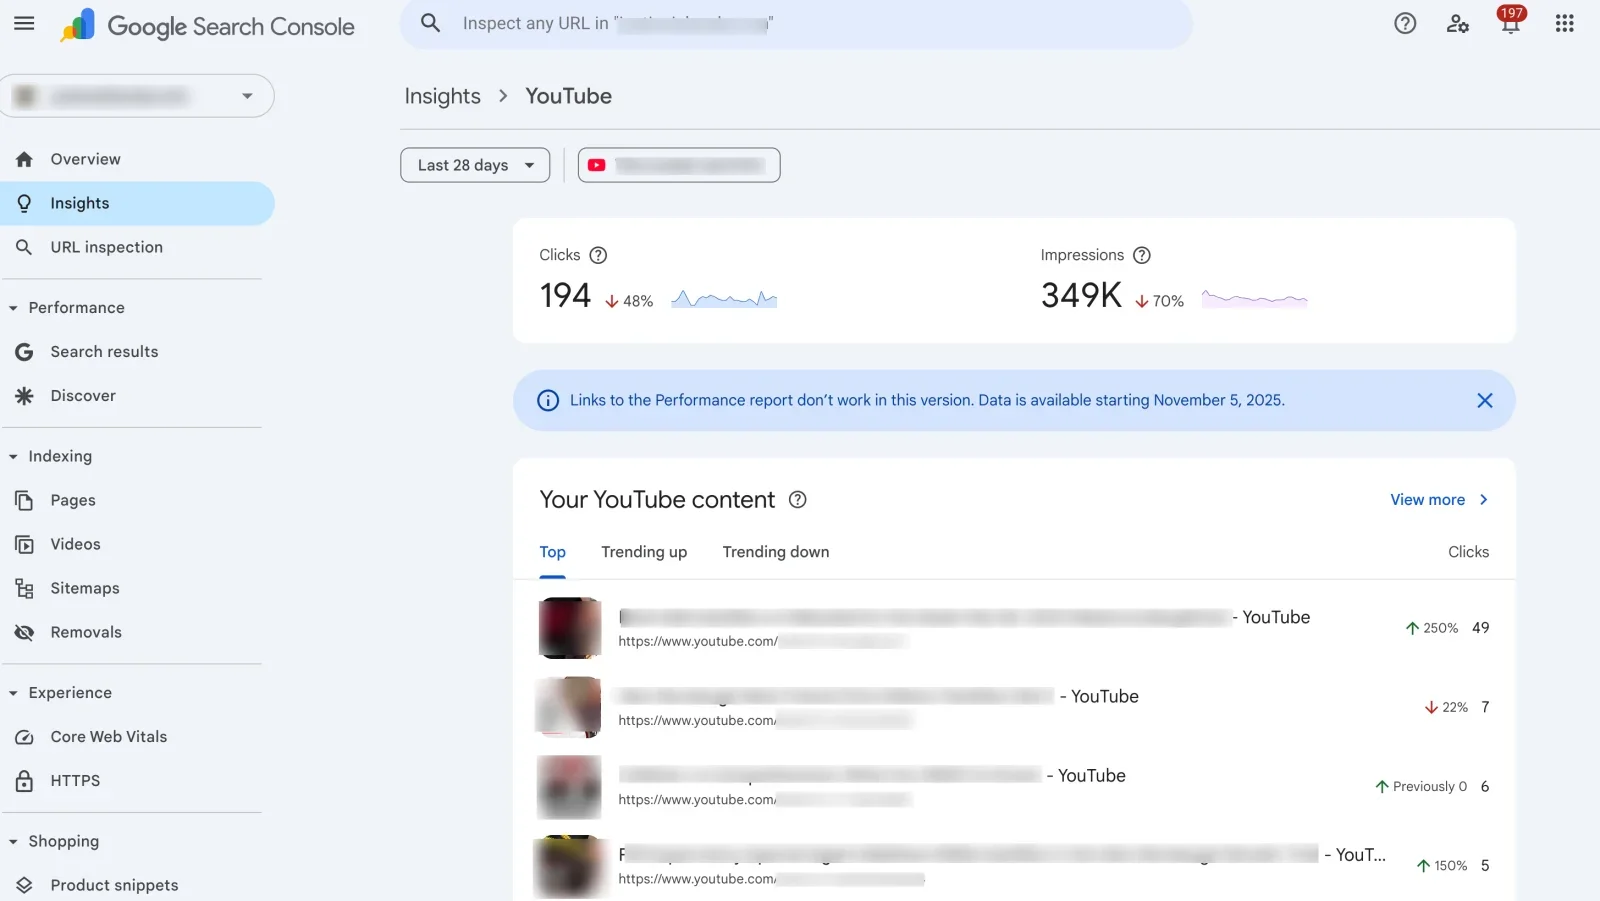
Task: Open the hamburger main menu
Action: pyautogui.click(x=24, y=24)
